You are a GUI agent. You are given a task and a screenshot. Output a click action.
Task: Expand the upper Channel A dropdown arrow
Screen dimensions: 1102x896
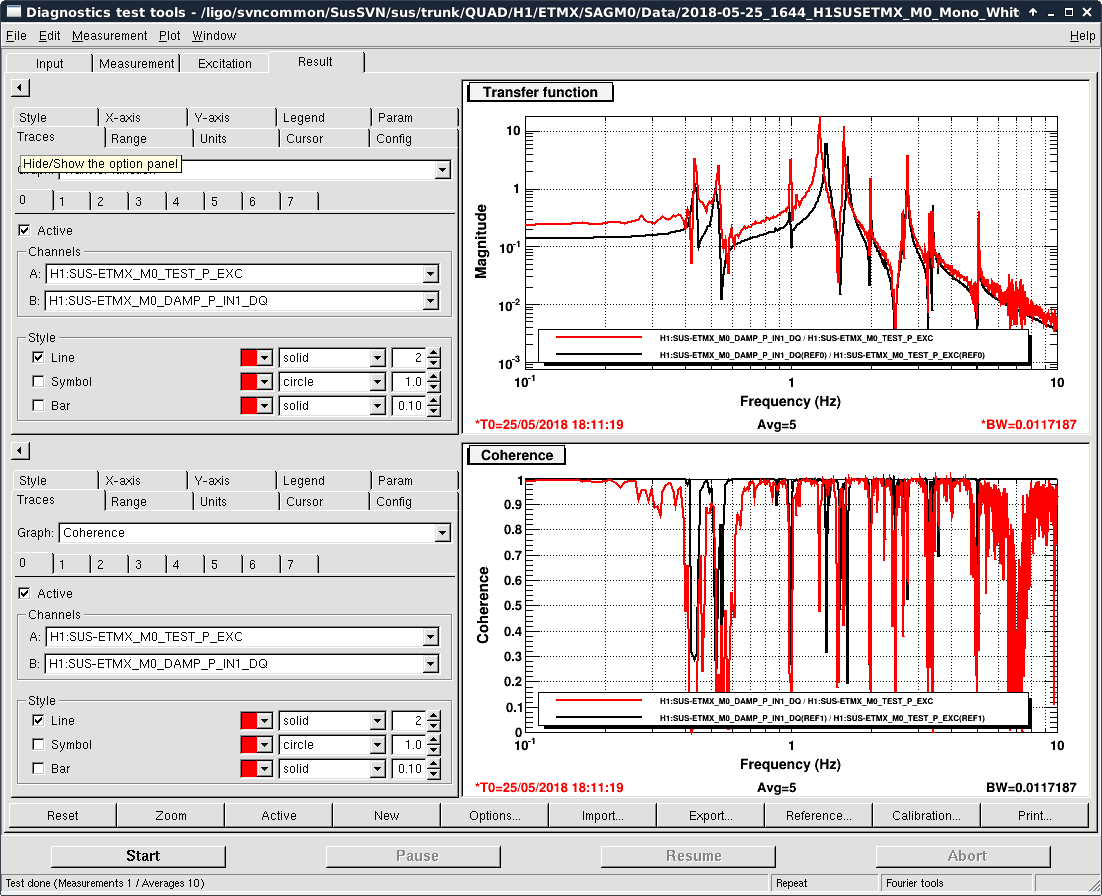coord(430,274)
